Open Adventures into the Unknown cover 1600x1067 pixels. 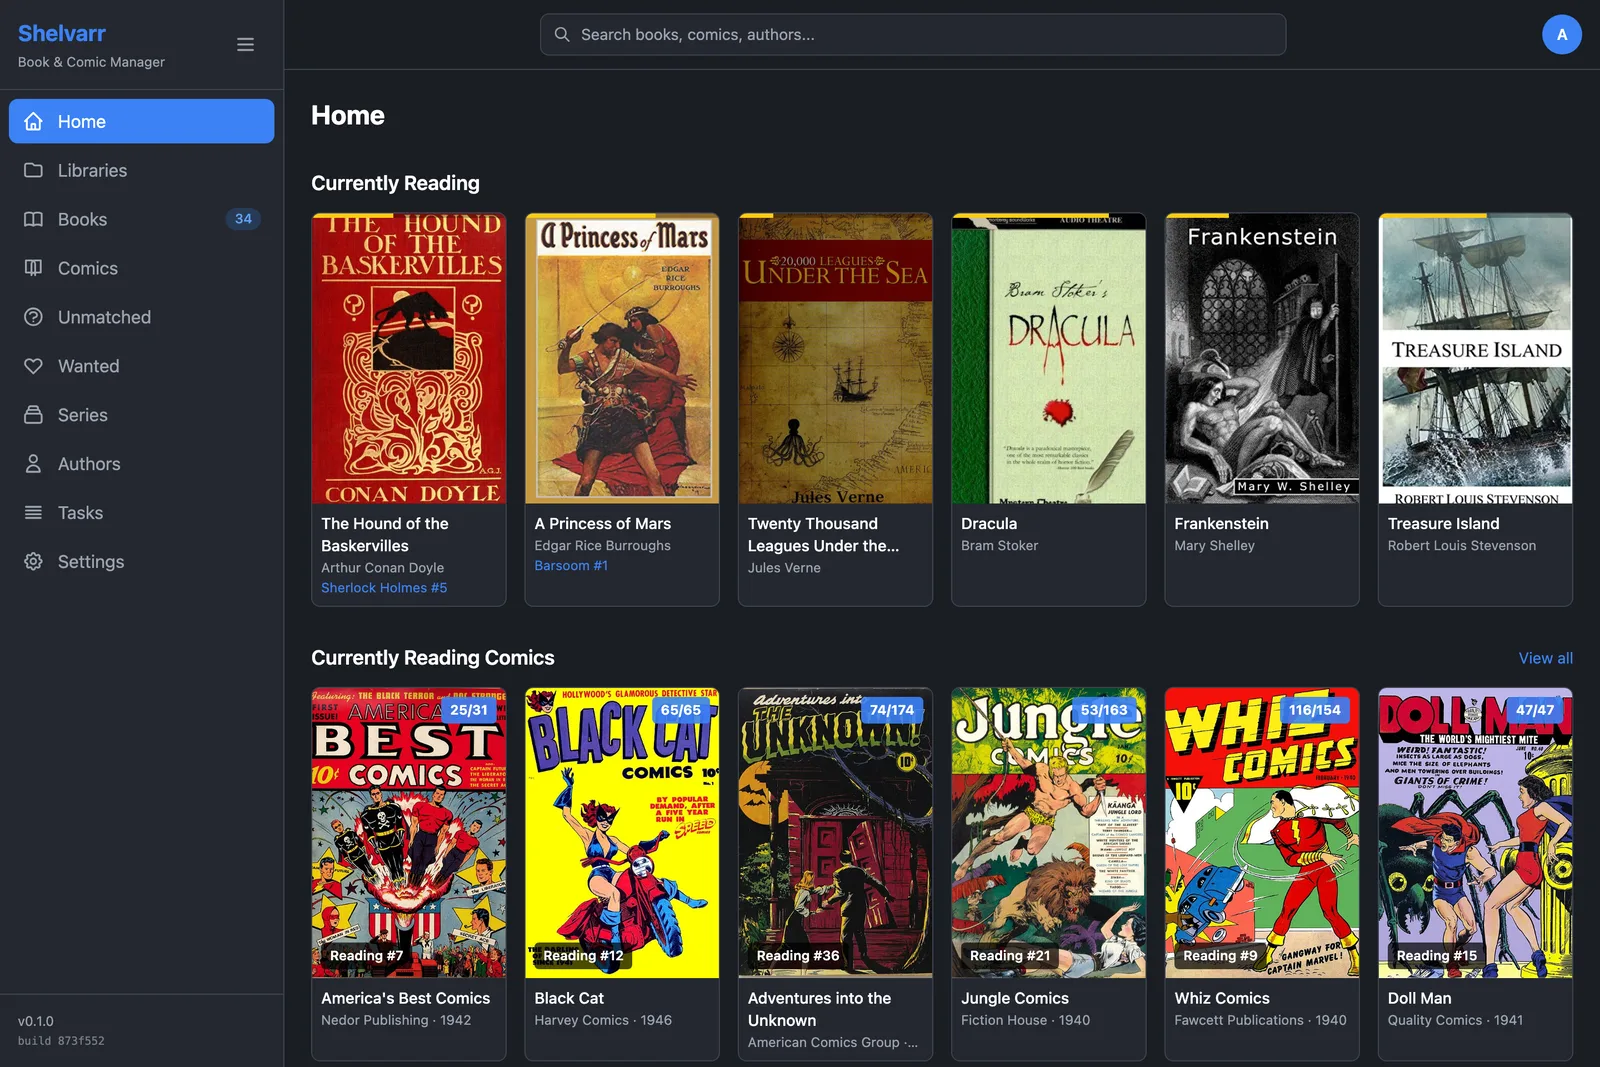(x=835, y=833)
